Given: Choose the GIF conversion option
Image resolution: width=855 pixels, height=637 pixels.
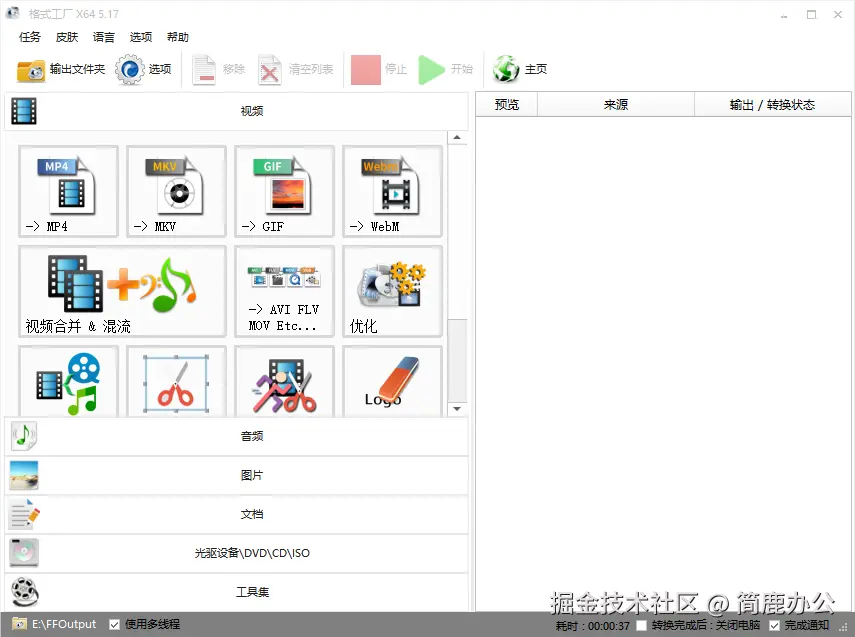Looking at the screenshot, I should pyautogui.click(x=283, y=191).
